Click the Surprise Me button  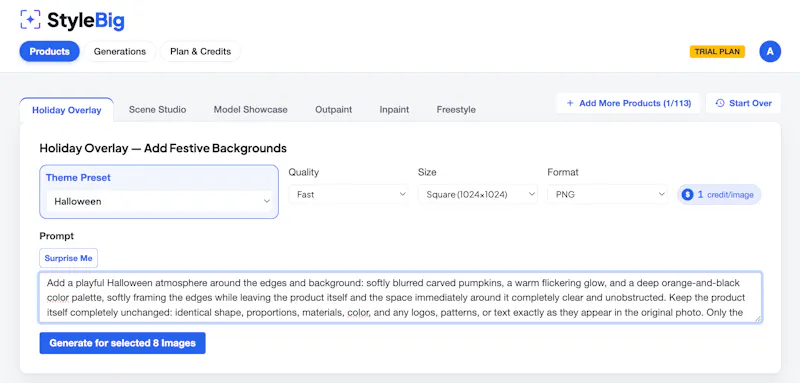click(68, 258)
